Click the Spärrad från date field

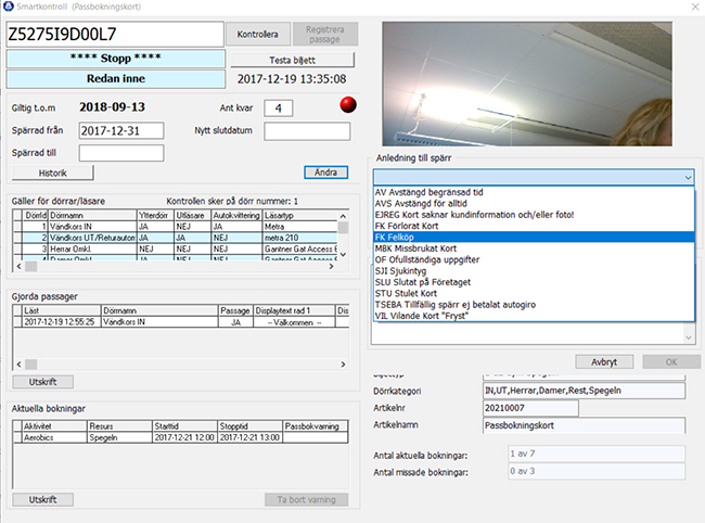click(121, 131)
